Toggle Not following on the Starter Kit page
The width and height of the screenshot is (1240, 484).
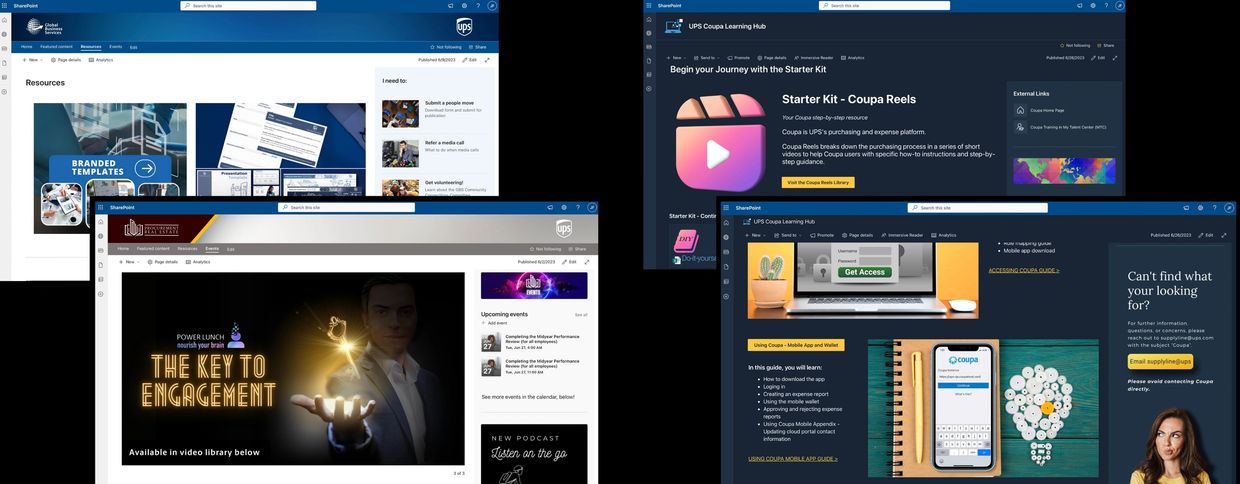[x=1075, y=45]
